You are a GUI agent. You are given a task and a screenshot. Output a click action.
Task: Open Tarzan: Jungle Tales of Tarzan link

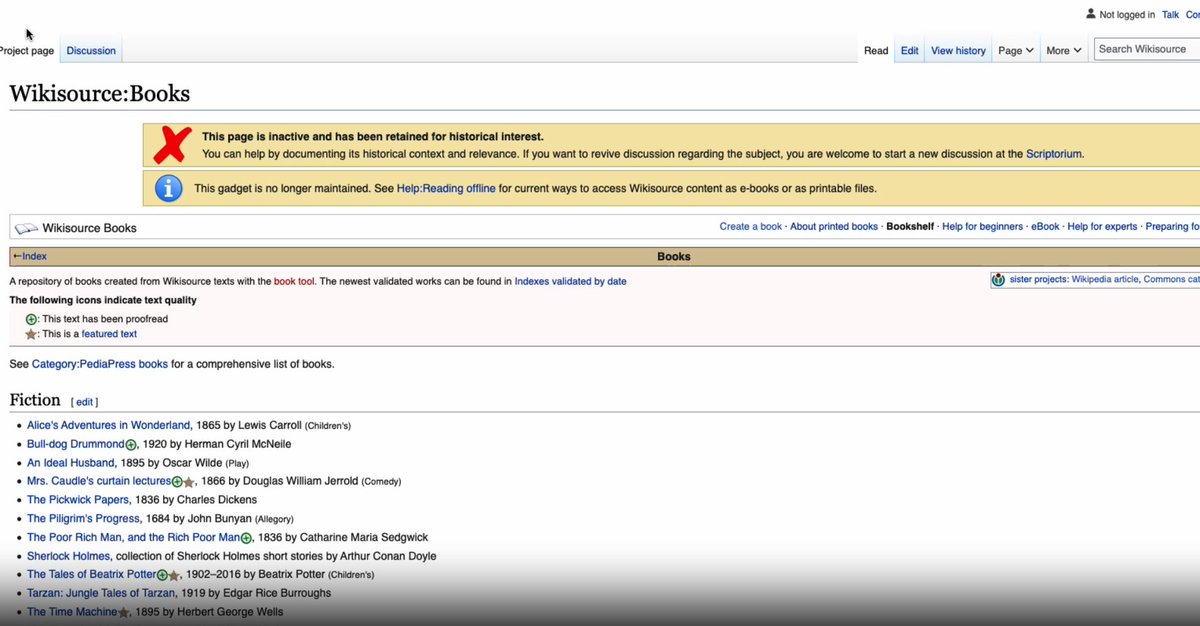(101, 593)
